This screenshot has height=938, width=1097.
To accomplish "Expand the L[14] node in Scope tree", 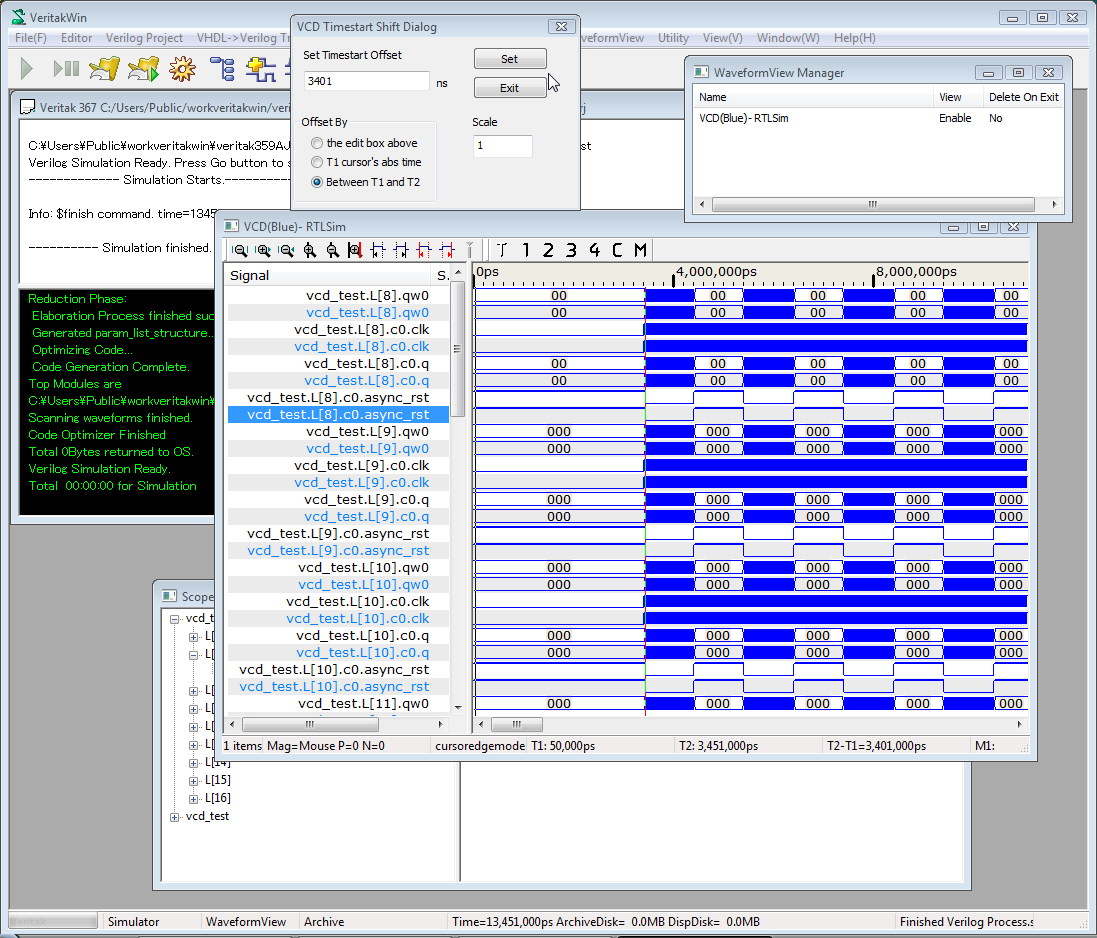I will click(194, 762).
